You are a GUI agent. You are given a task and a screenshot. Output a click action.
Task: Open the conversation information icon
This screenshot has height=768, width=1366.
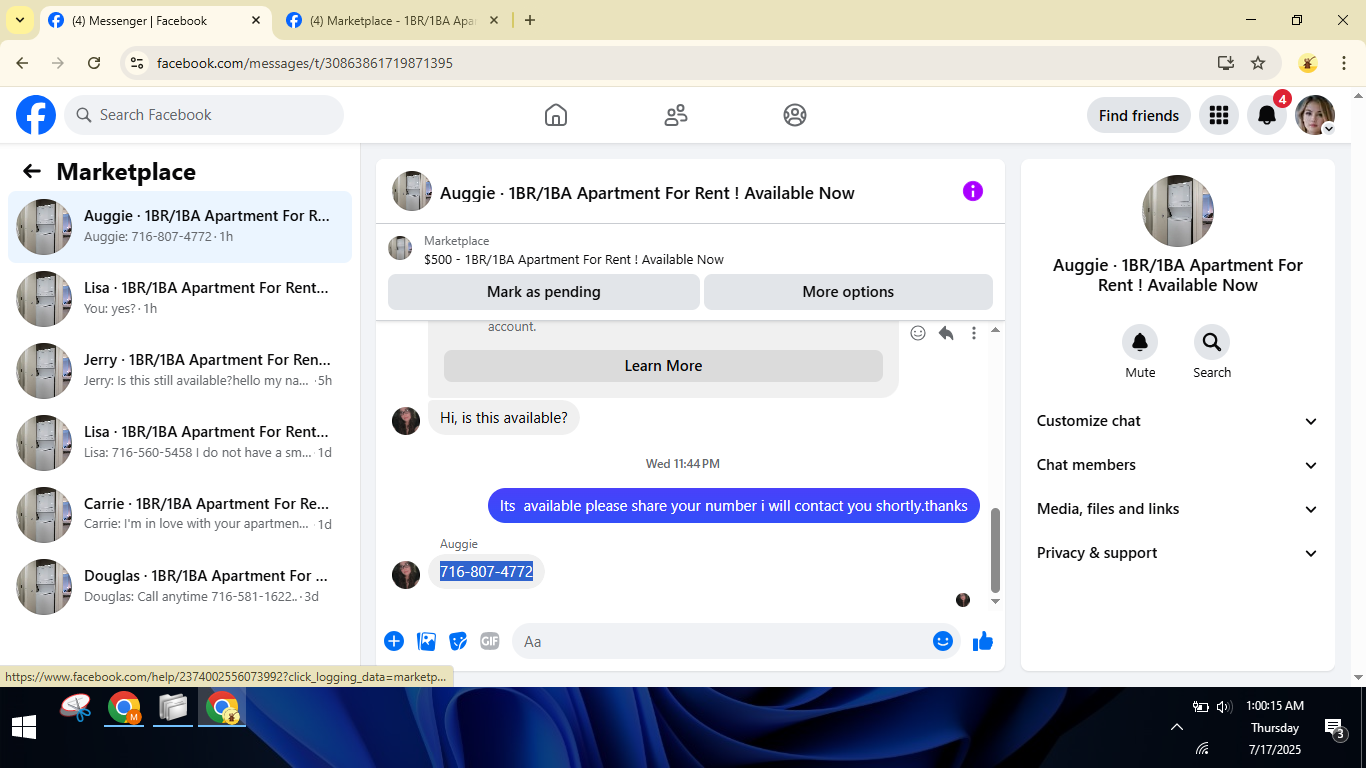pyautogui.click(x=973, y=191)
